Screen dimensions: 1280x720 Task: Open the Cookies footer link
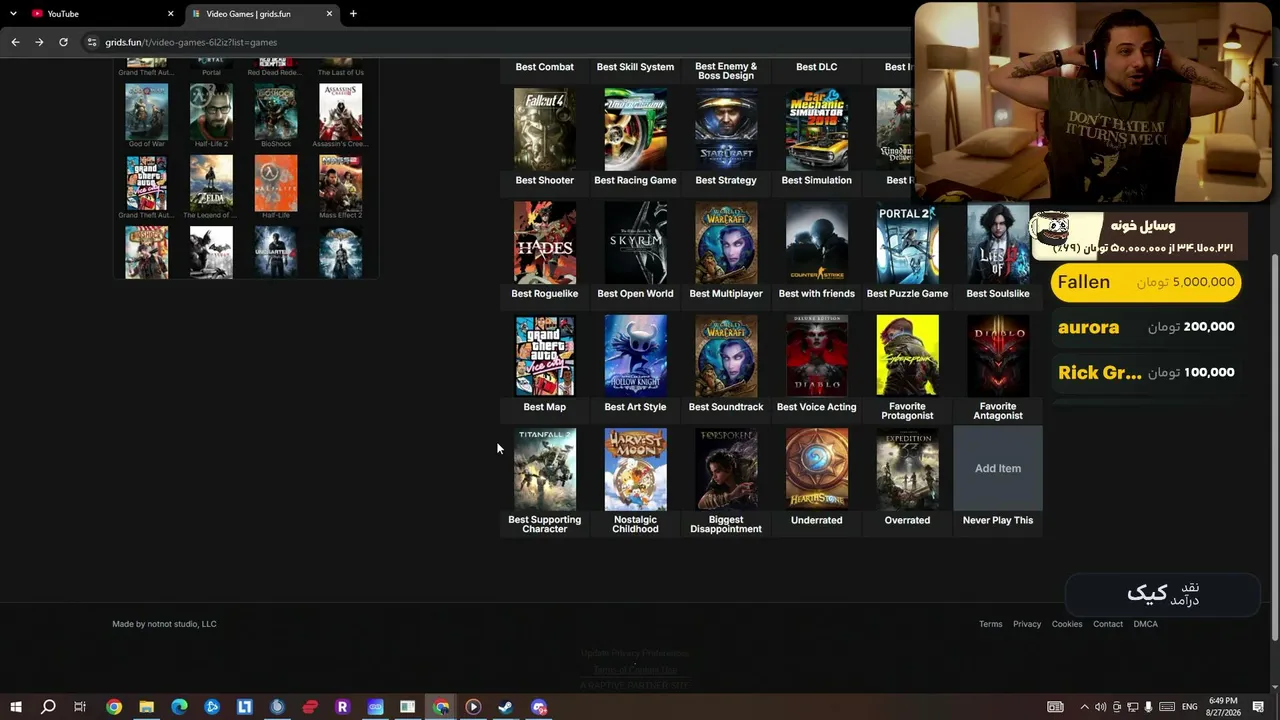(x=1067, y=624)
